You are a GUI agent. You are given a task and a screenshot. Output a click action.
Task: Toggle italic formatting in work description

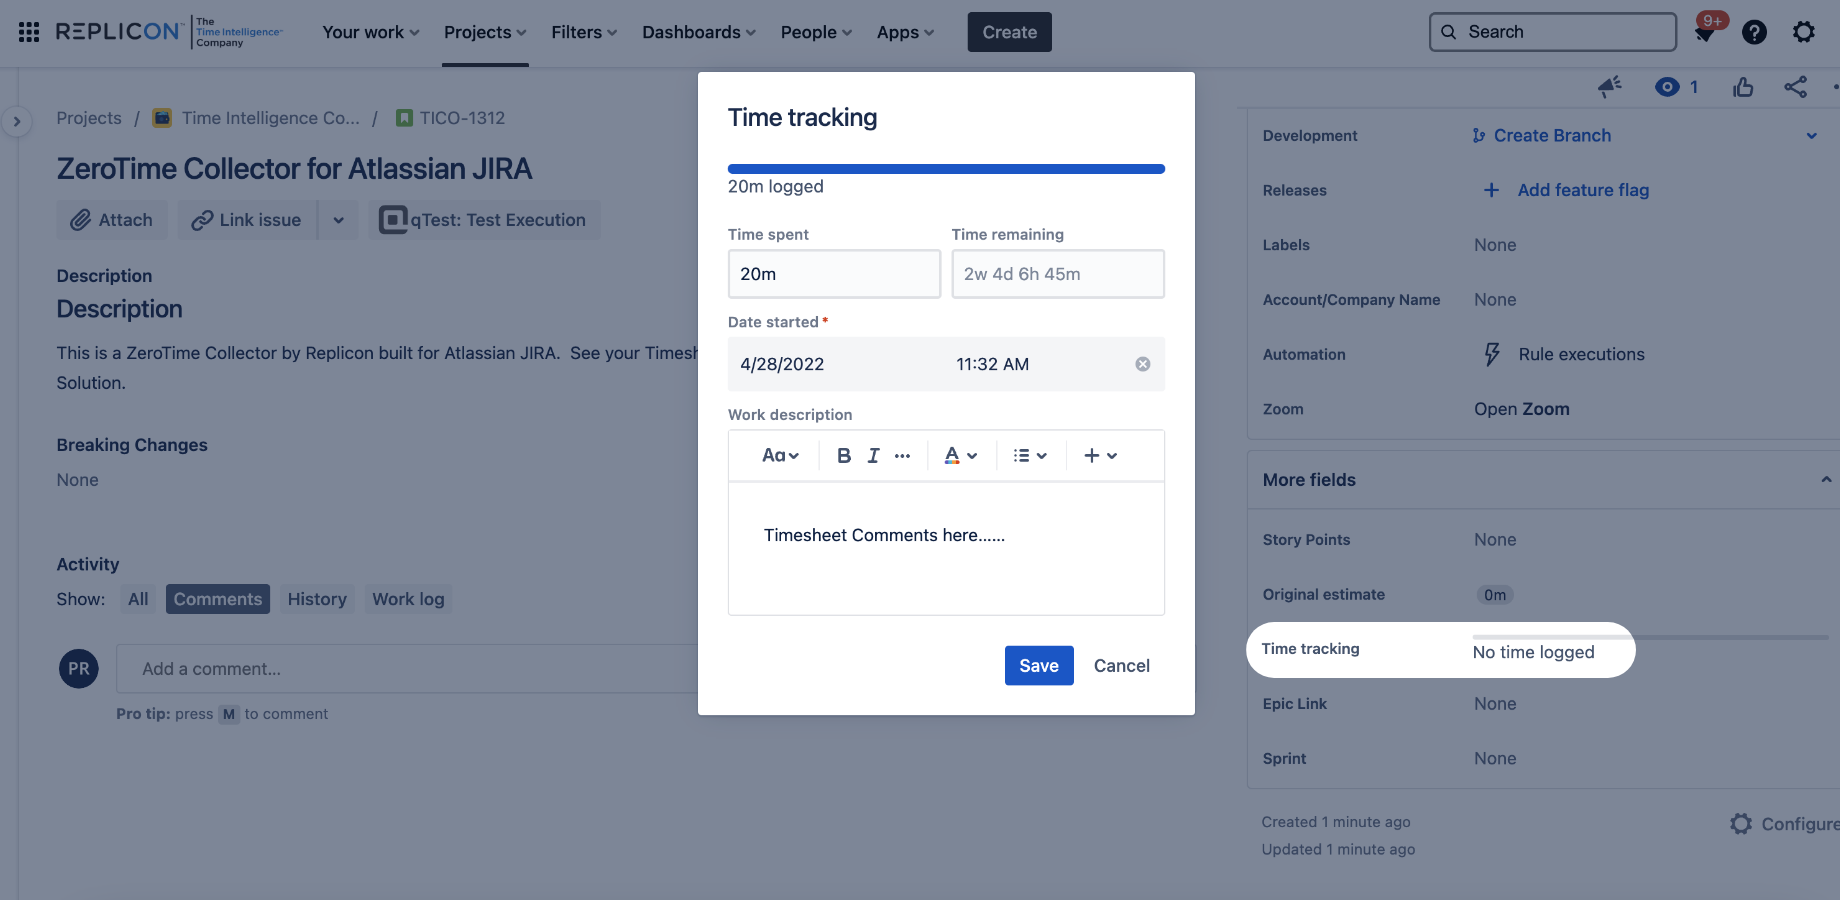coord(873,456)
